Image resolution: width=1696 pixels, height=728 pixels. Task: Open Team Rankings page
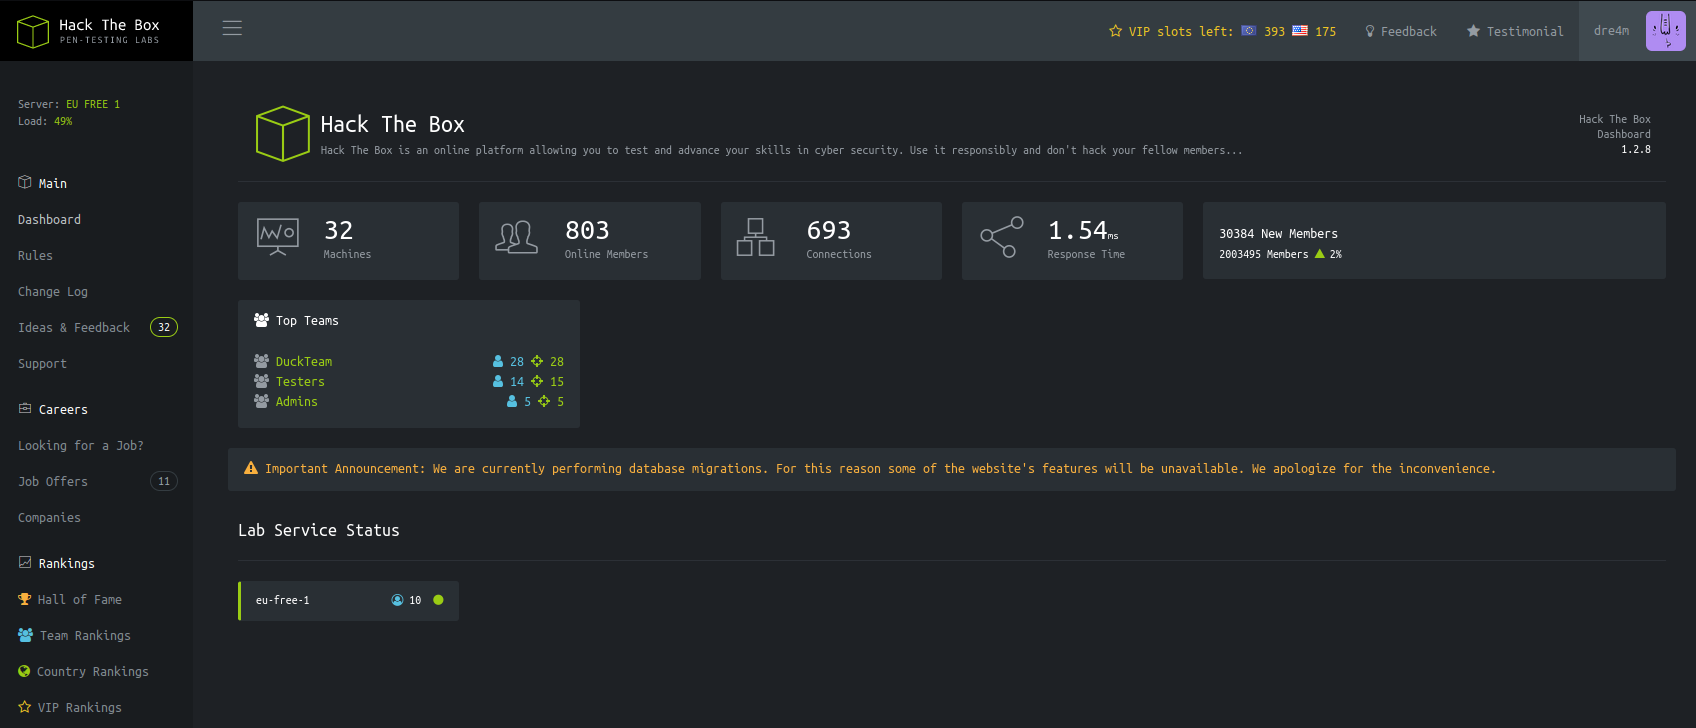[85, 635]
